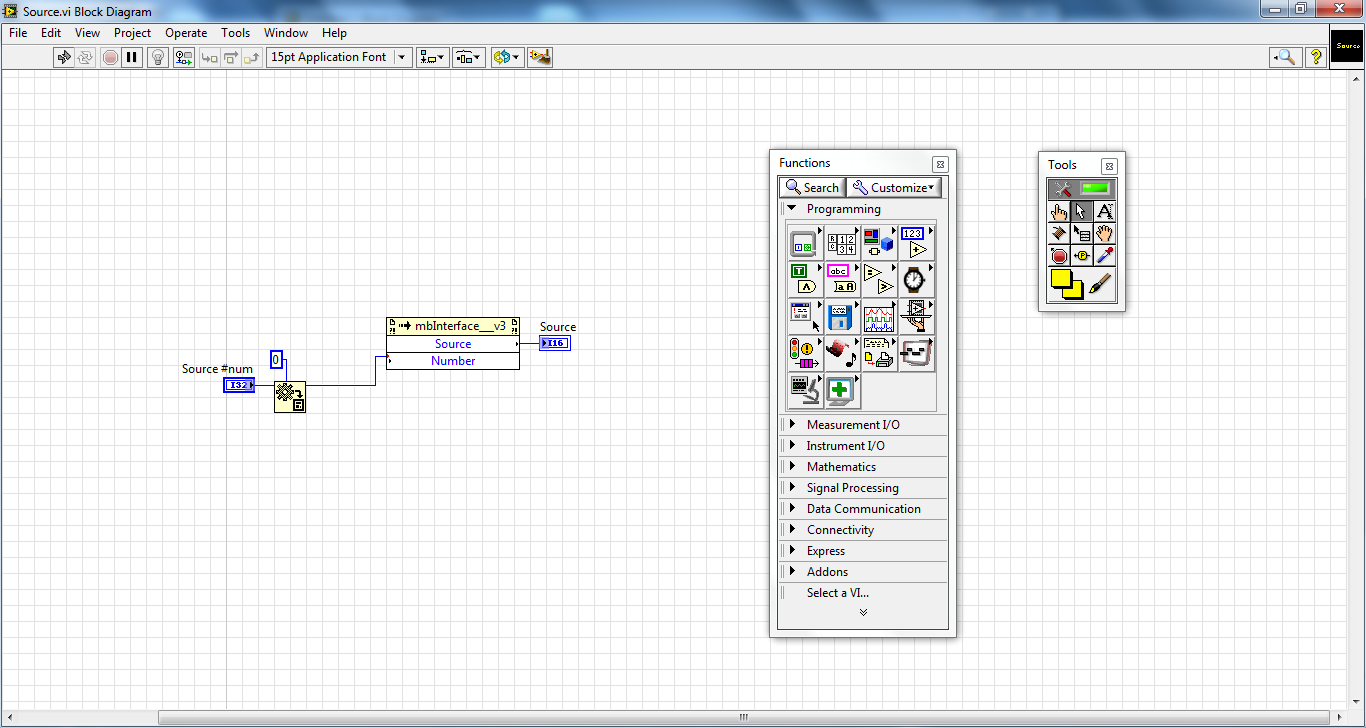Open the Tools menu in menu bar

click(235, 33)
